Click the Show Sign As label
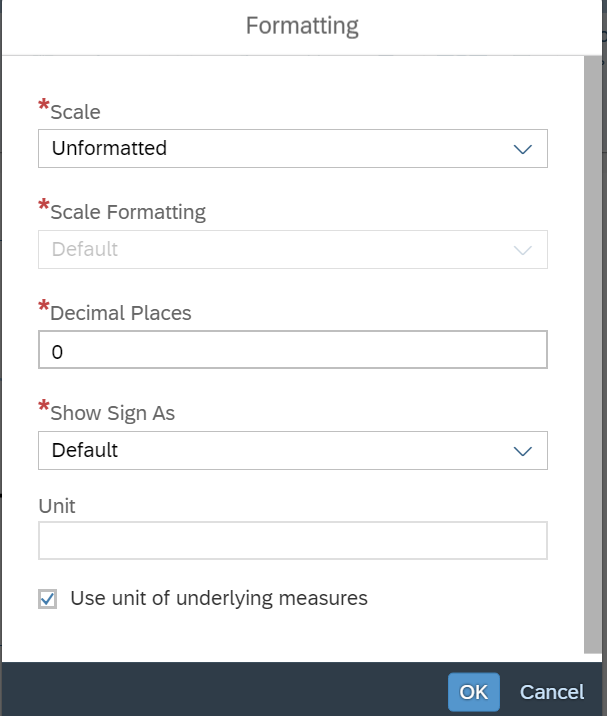 [x=112, y=413]
